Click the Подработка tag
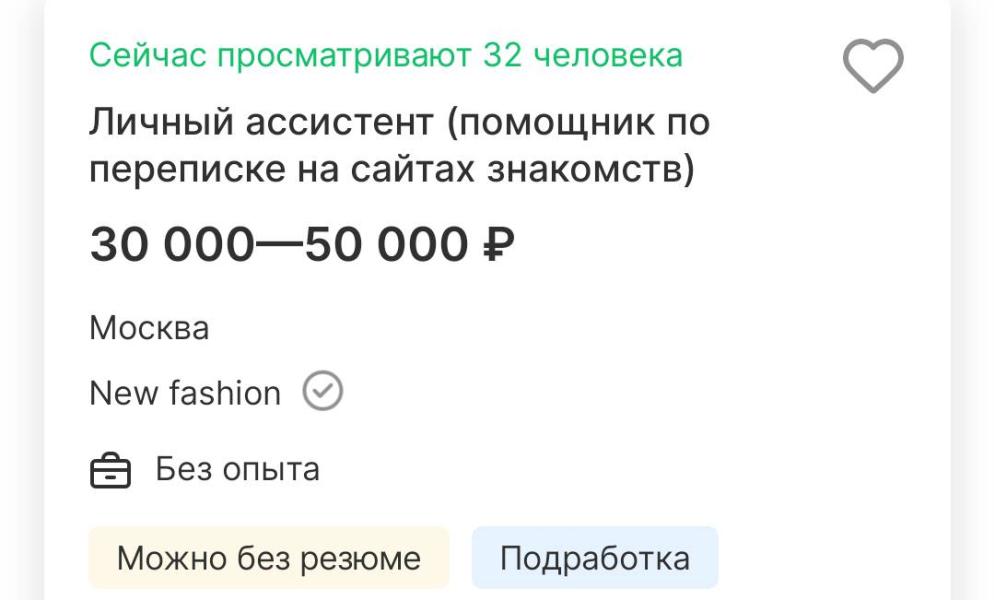Image resolution: width=994 pixels, height=600 pixels. pos(594,558)
